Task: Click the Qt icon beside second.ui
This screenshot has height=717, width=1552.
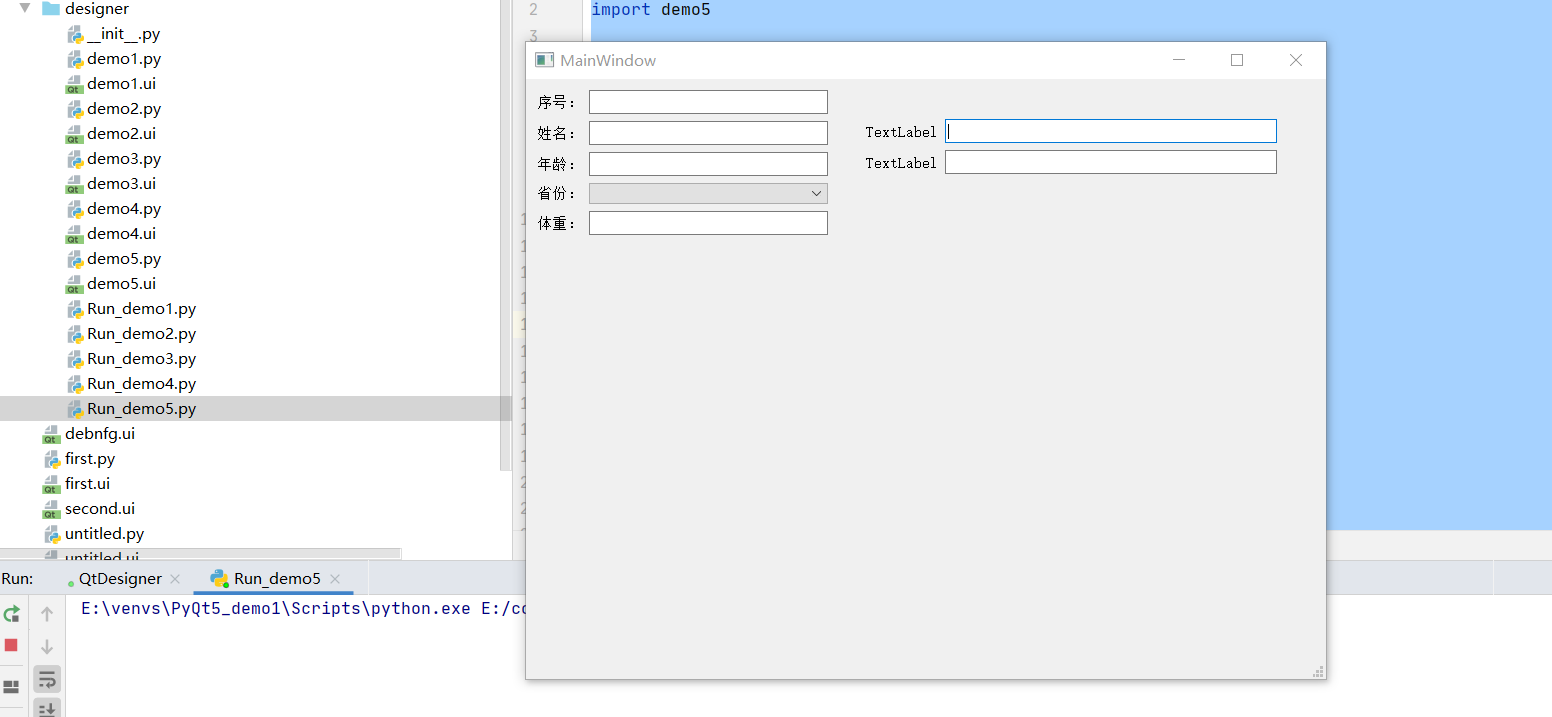Action: tap(52, 509)
